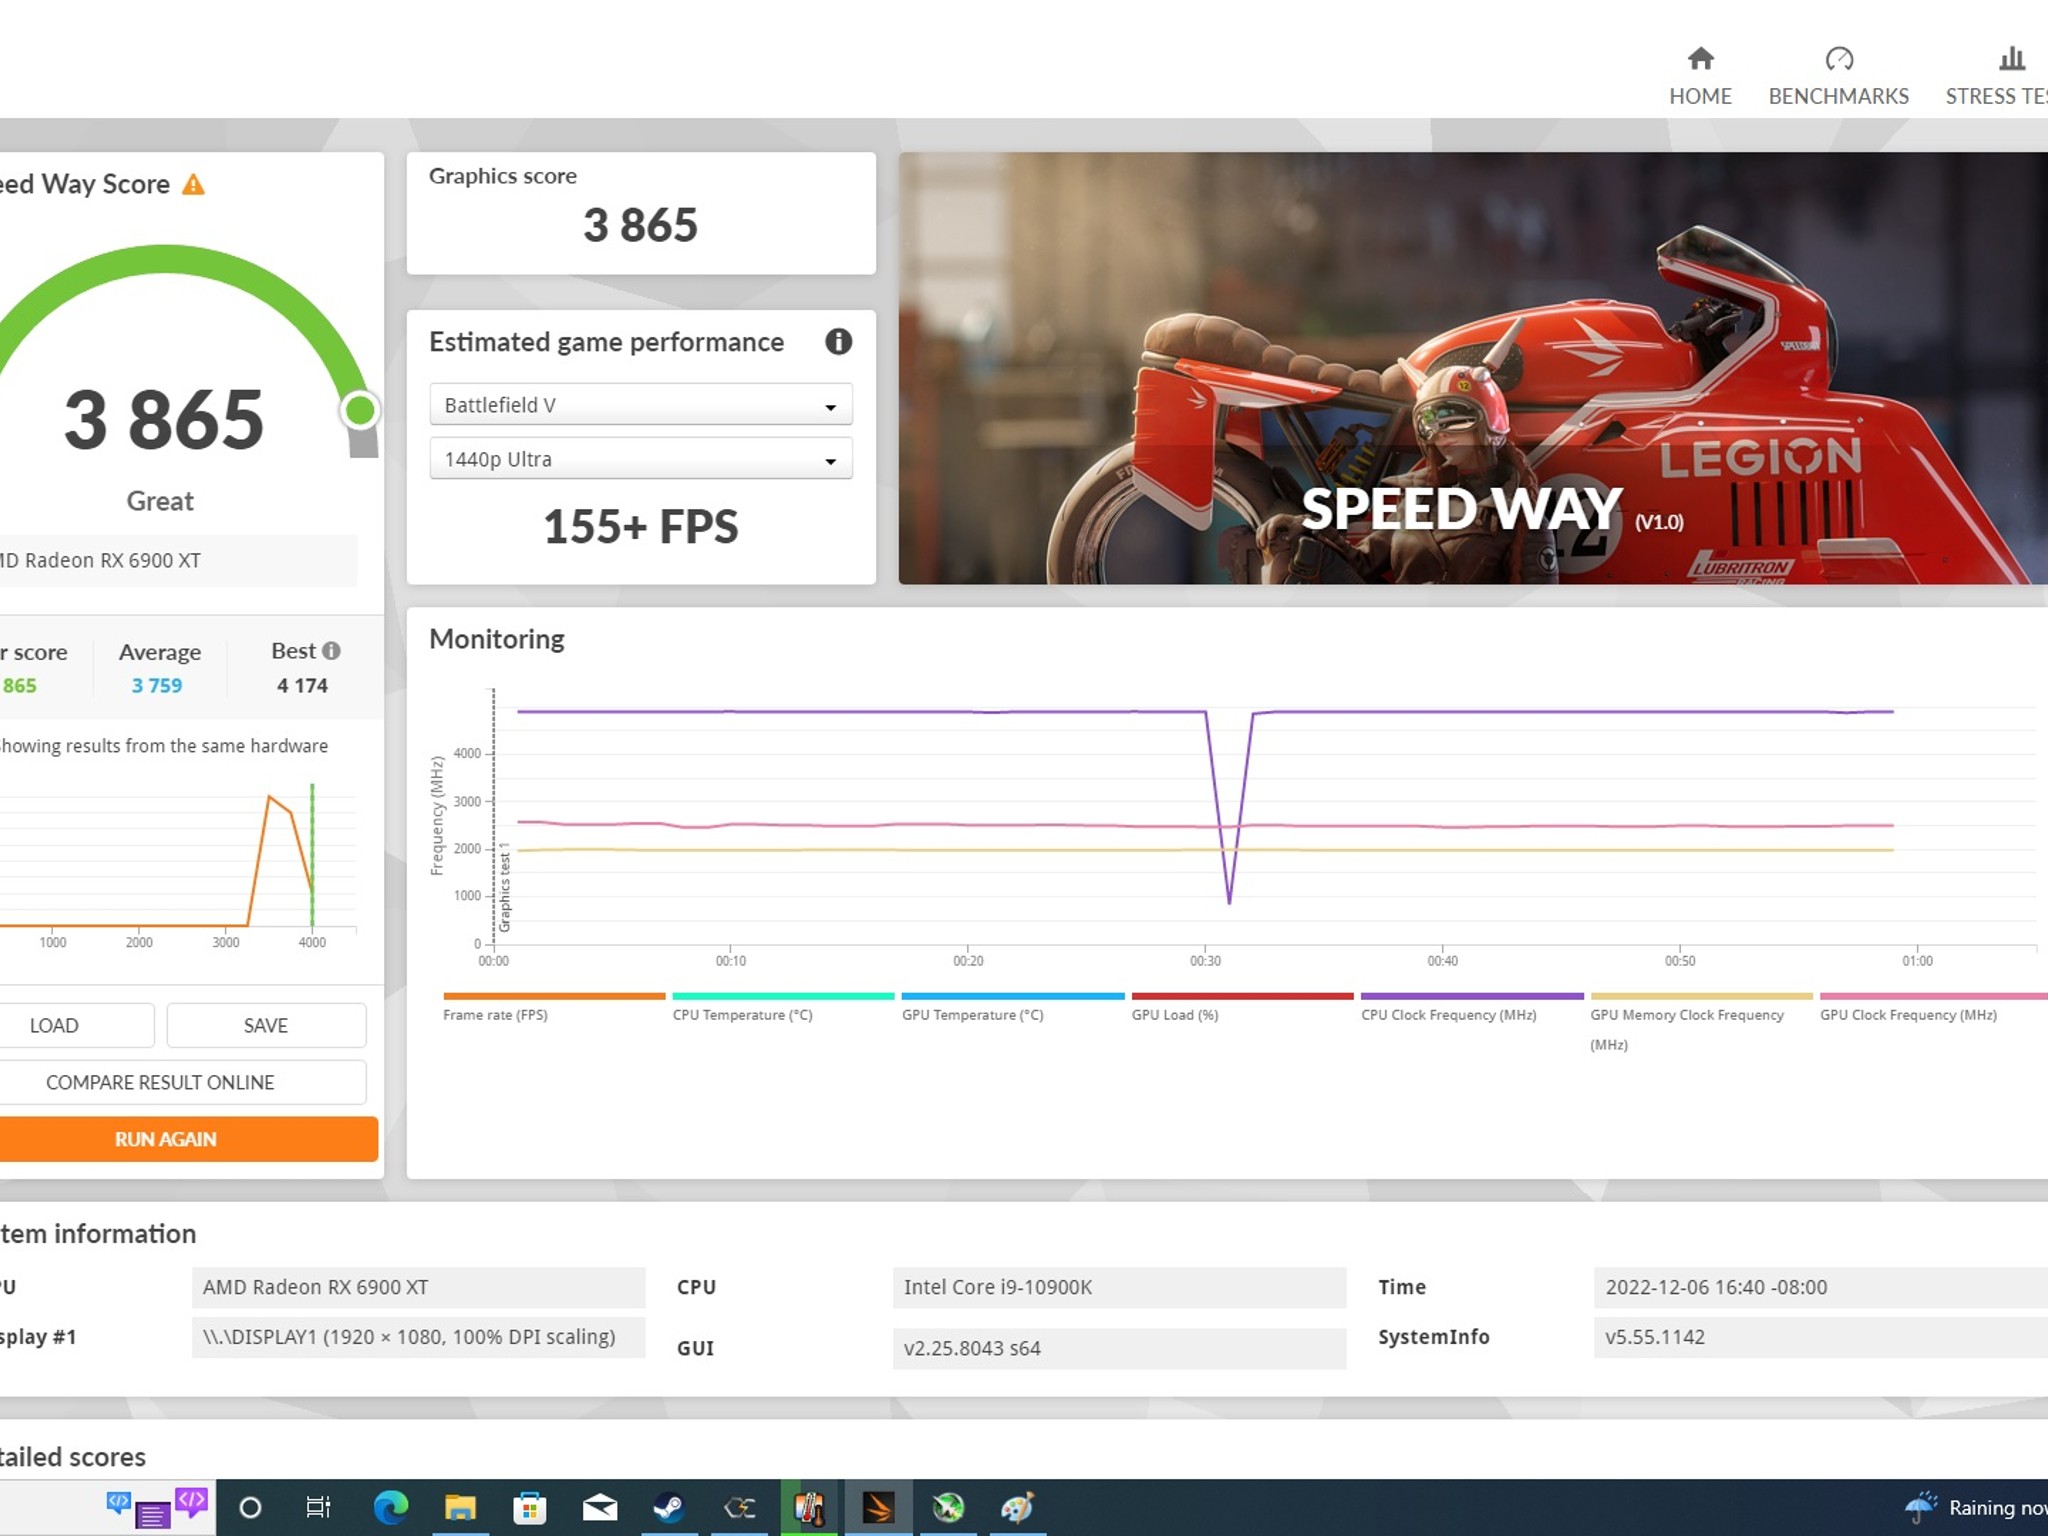The image size is (2048, 1536).
Task: Open the Stress Tests tab
Action: point(1996,77)
